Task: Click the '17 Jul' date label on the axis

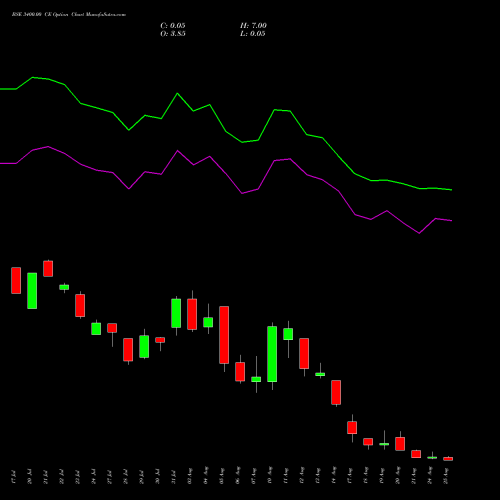Action: [x=13, y=477]
